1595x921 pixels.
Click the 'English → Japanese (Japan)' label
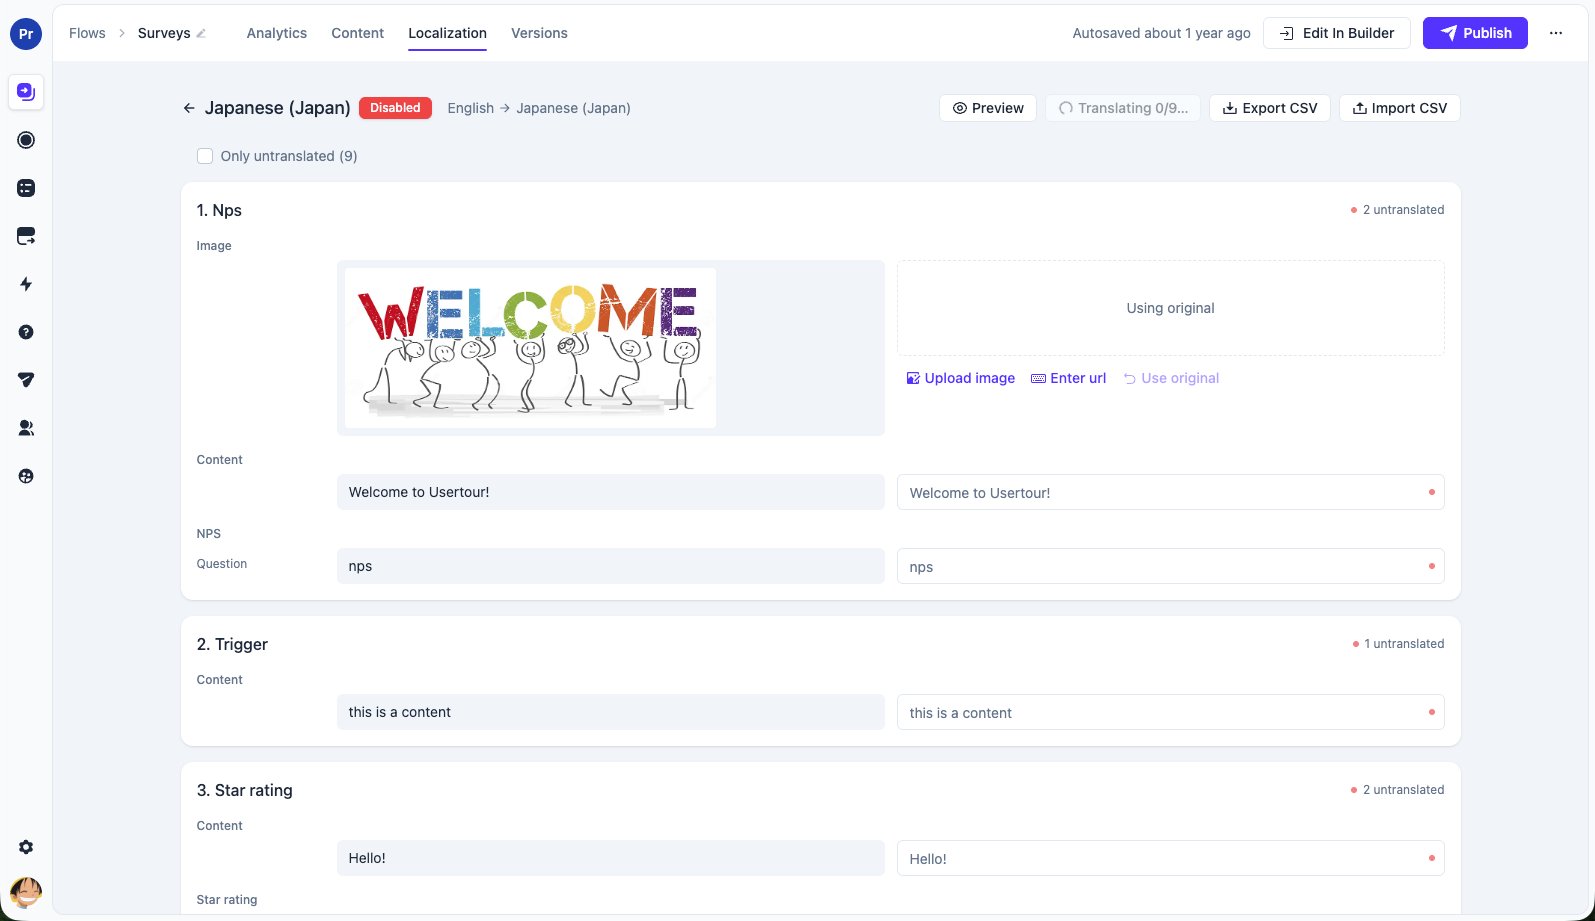pos(539,108)
